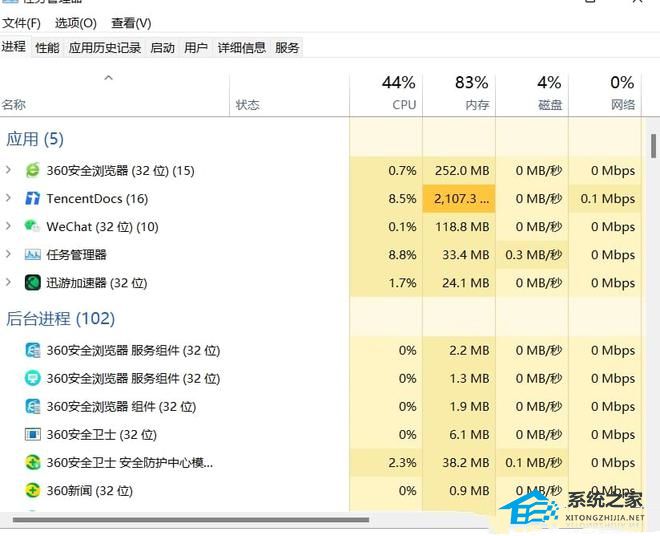Image resolution: width=660 pixels, height=536 pixels.
Task: Expand the 360安全浏览器 process group
Action: (8, 170)
